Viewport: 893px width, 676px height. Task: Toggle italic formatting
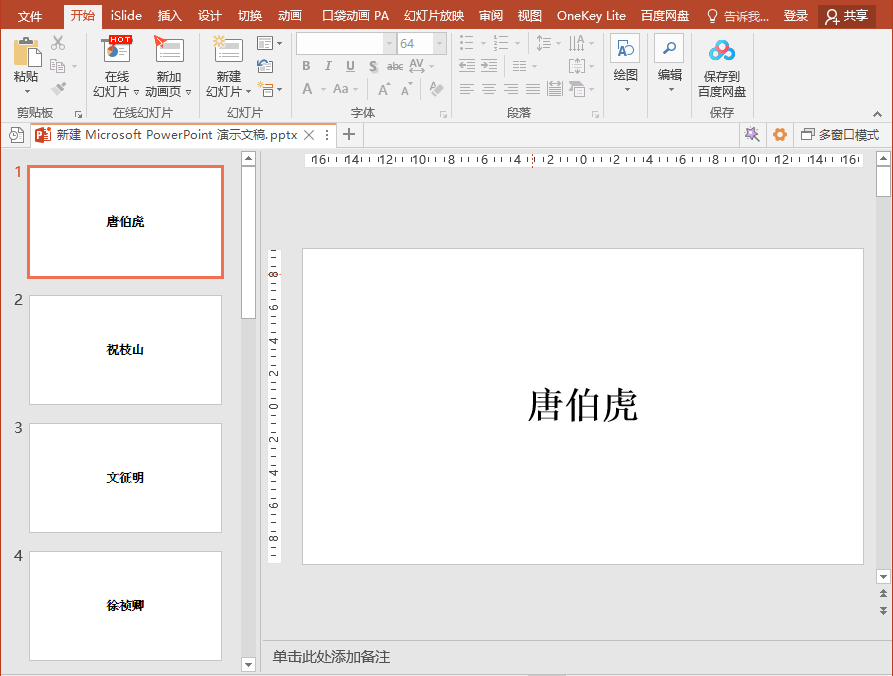(329, 66)
